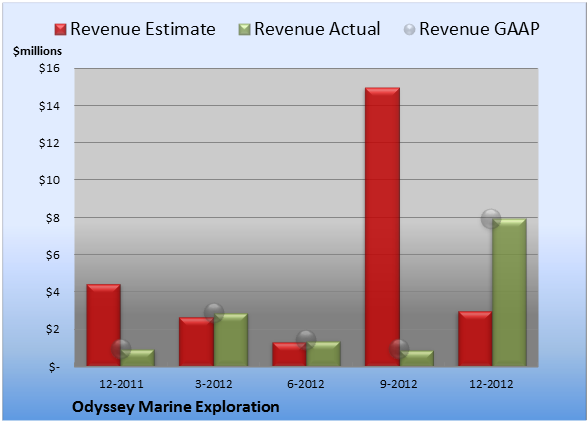The height and width of the screenshot is (422, 588).
Task: Select the Revenue GAAP legend label
Action: 479,29
